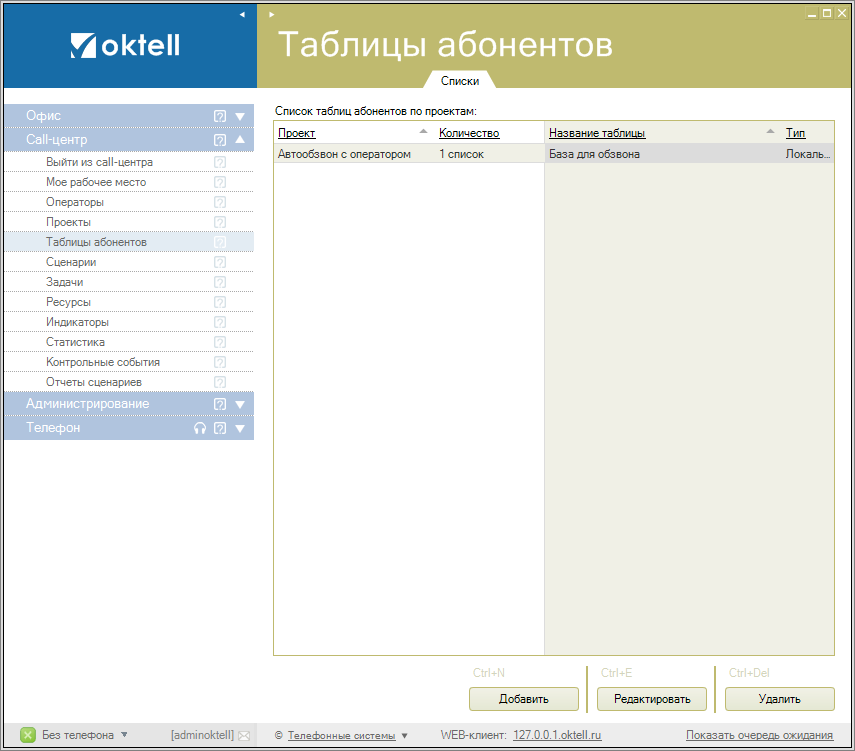Open help icon beside Администрирование section
The height and width of the screenshot is (751, 855).
[220, 404]
